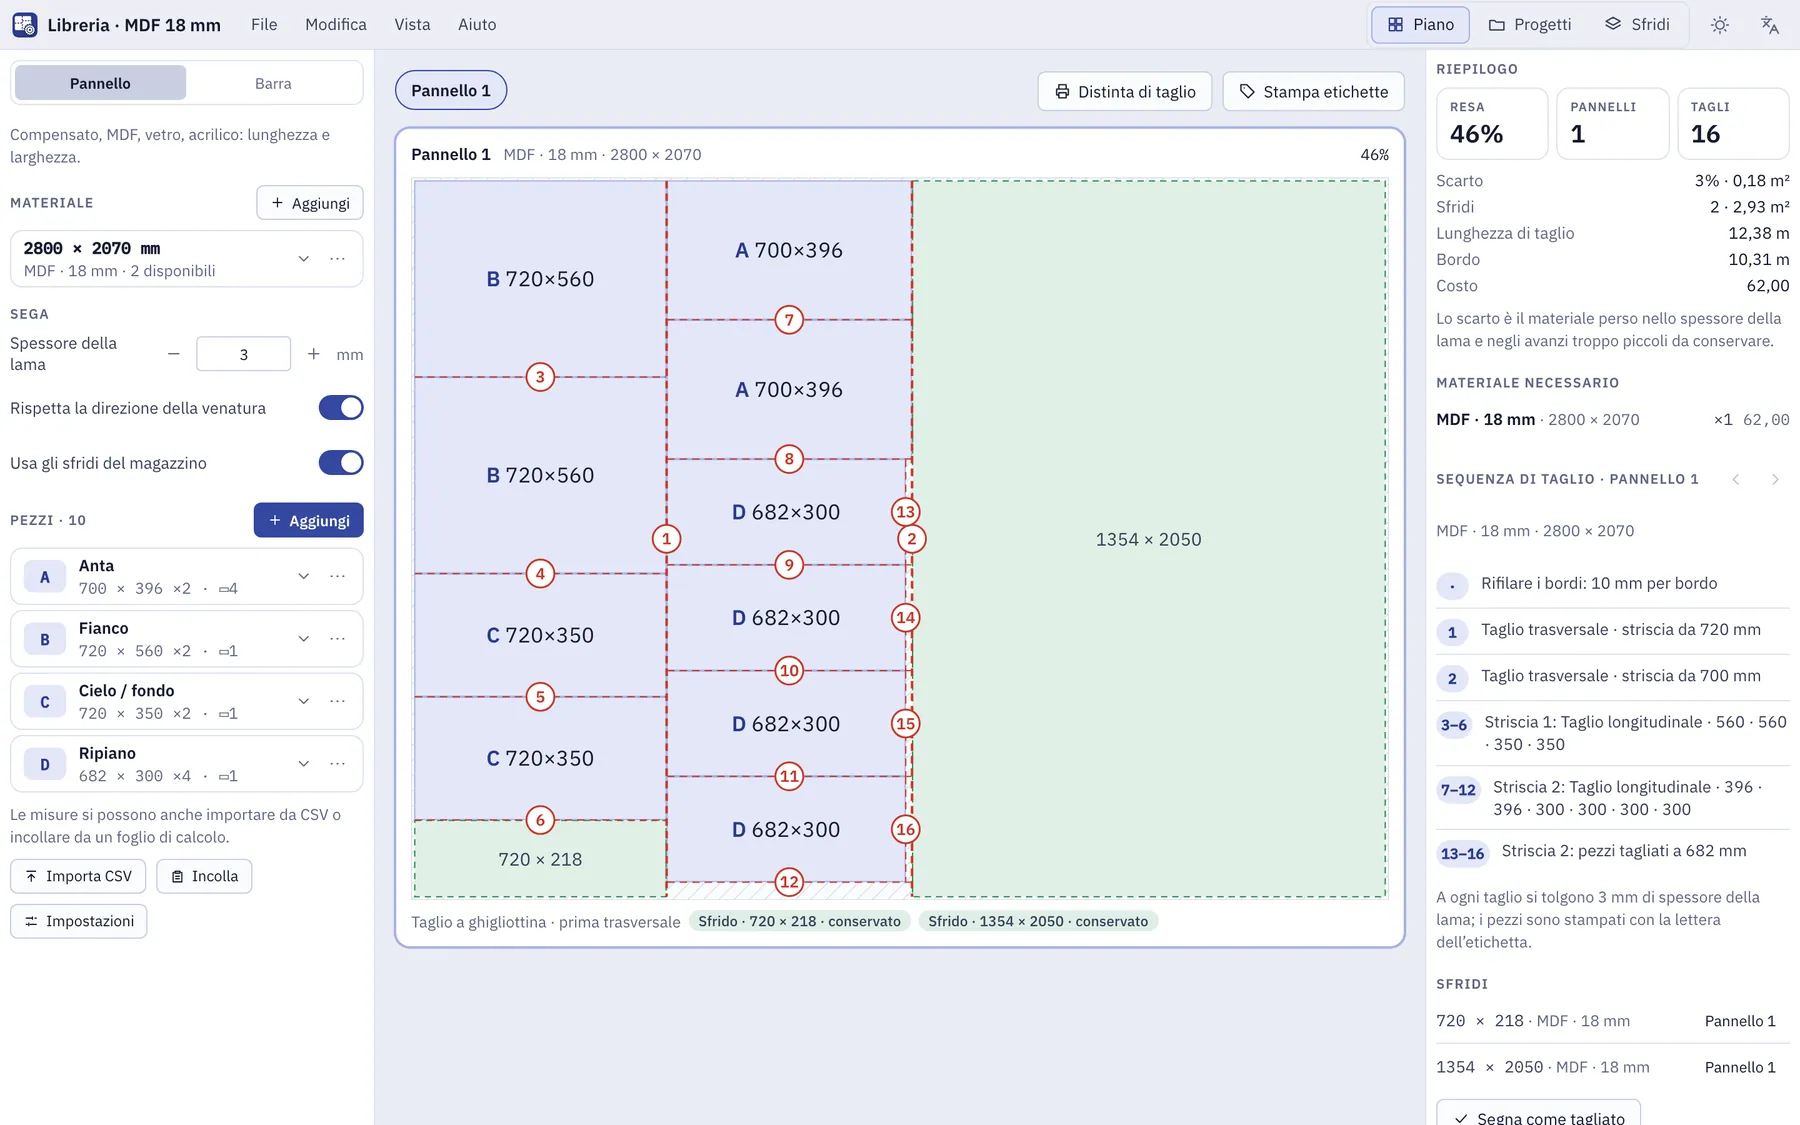Select cut marker 16 on the panel
Viewport: 1800px width, 1125px height.
[x=905, y=829]
